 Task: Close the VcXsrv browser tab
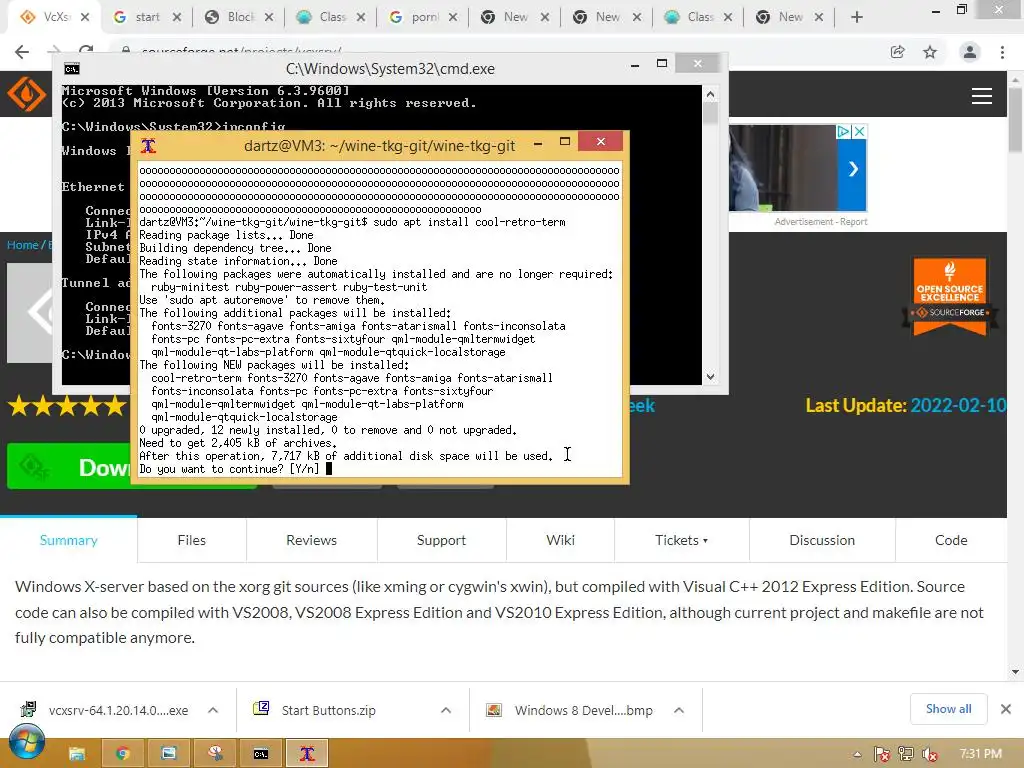click(85, 17)
